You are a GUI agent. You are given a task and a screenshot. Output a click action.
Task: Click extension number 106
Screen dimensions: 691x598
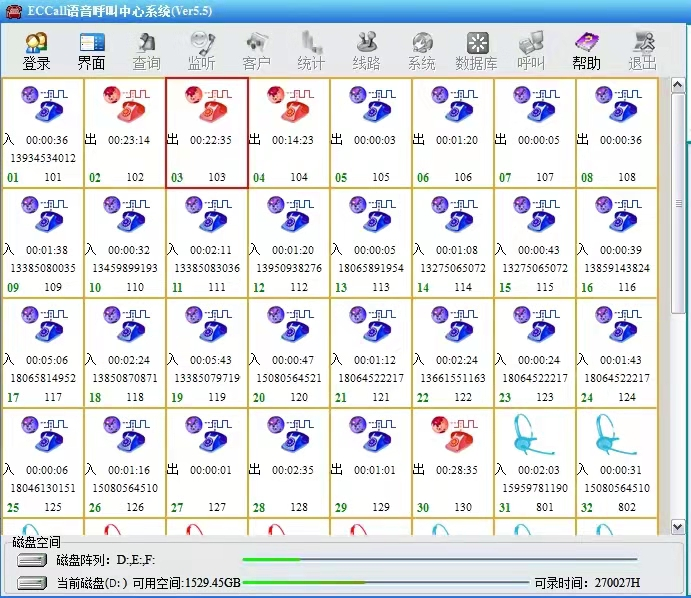(x=463, y=177)
